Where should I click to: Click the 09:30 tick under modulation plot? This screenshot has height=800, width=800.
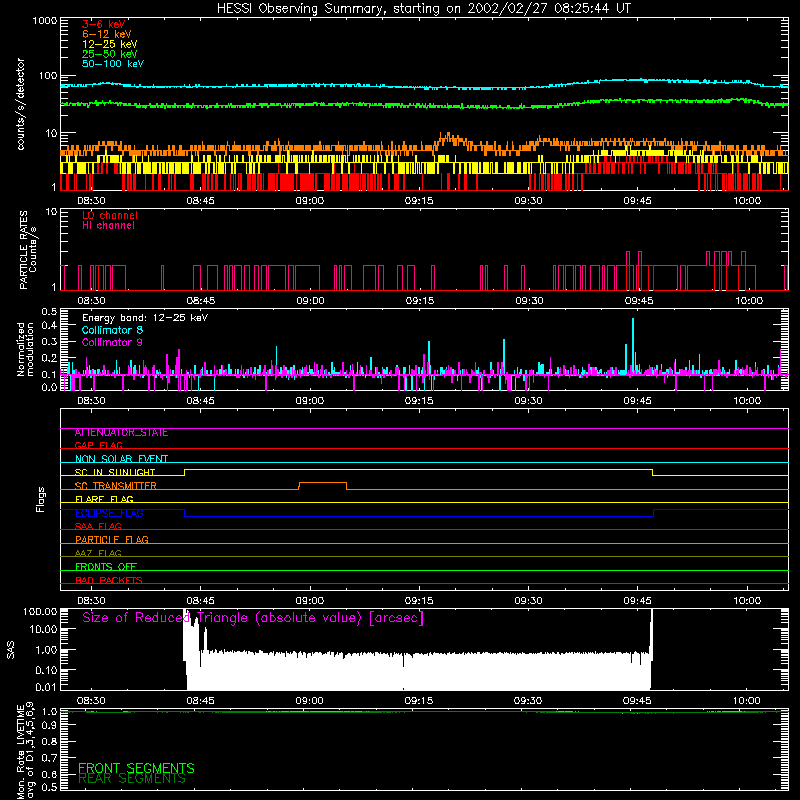coord(528,401)
